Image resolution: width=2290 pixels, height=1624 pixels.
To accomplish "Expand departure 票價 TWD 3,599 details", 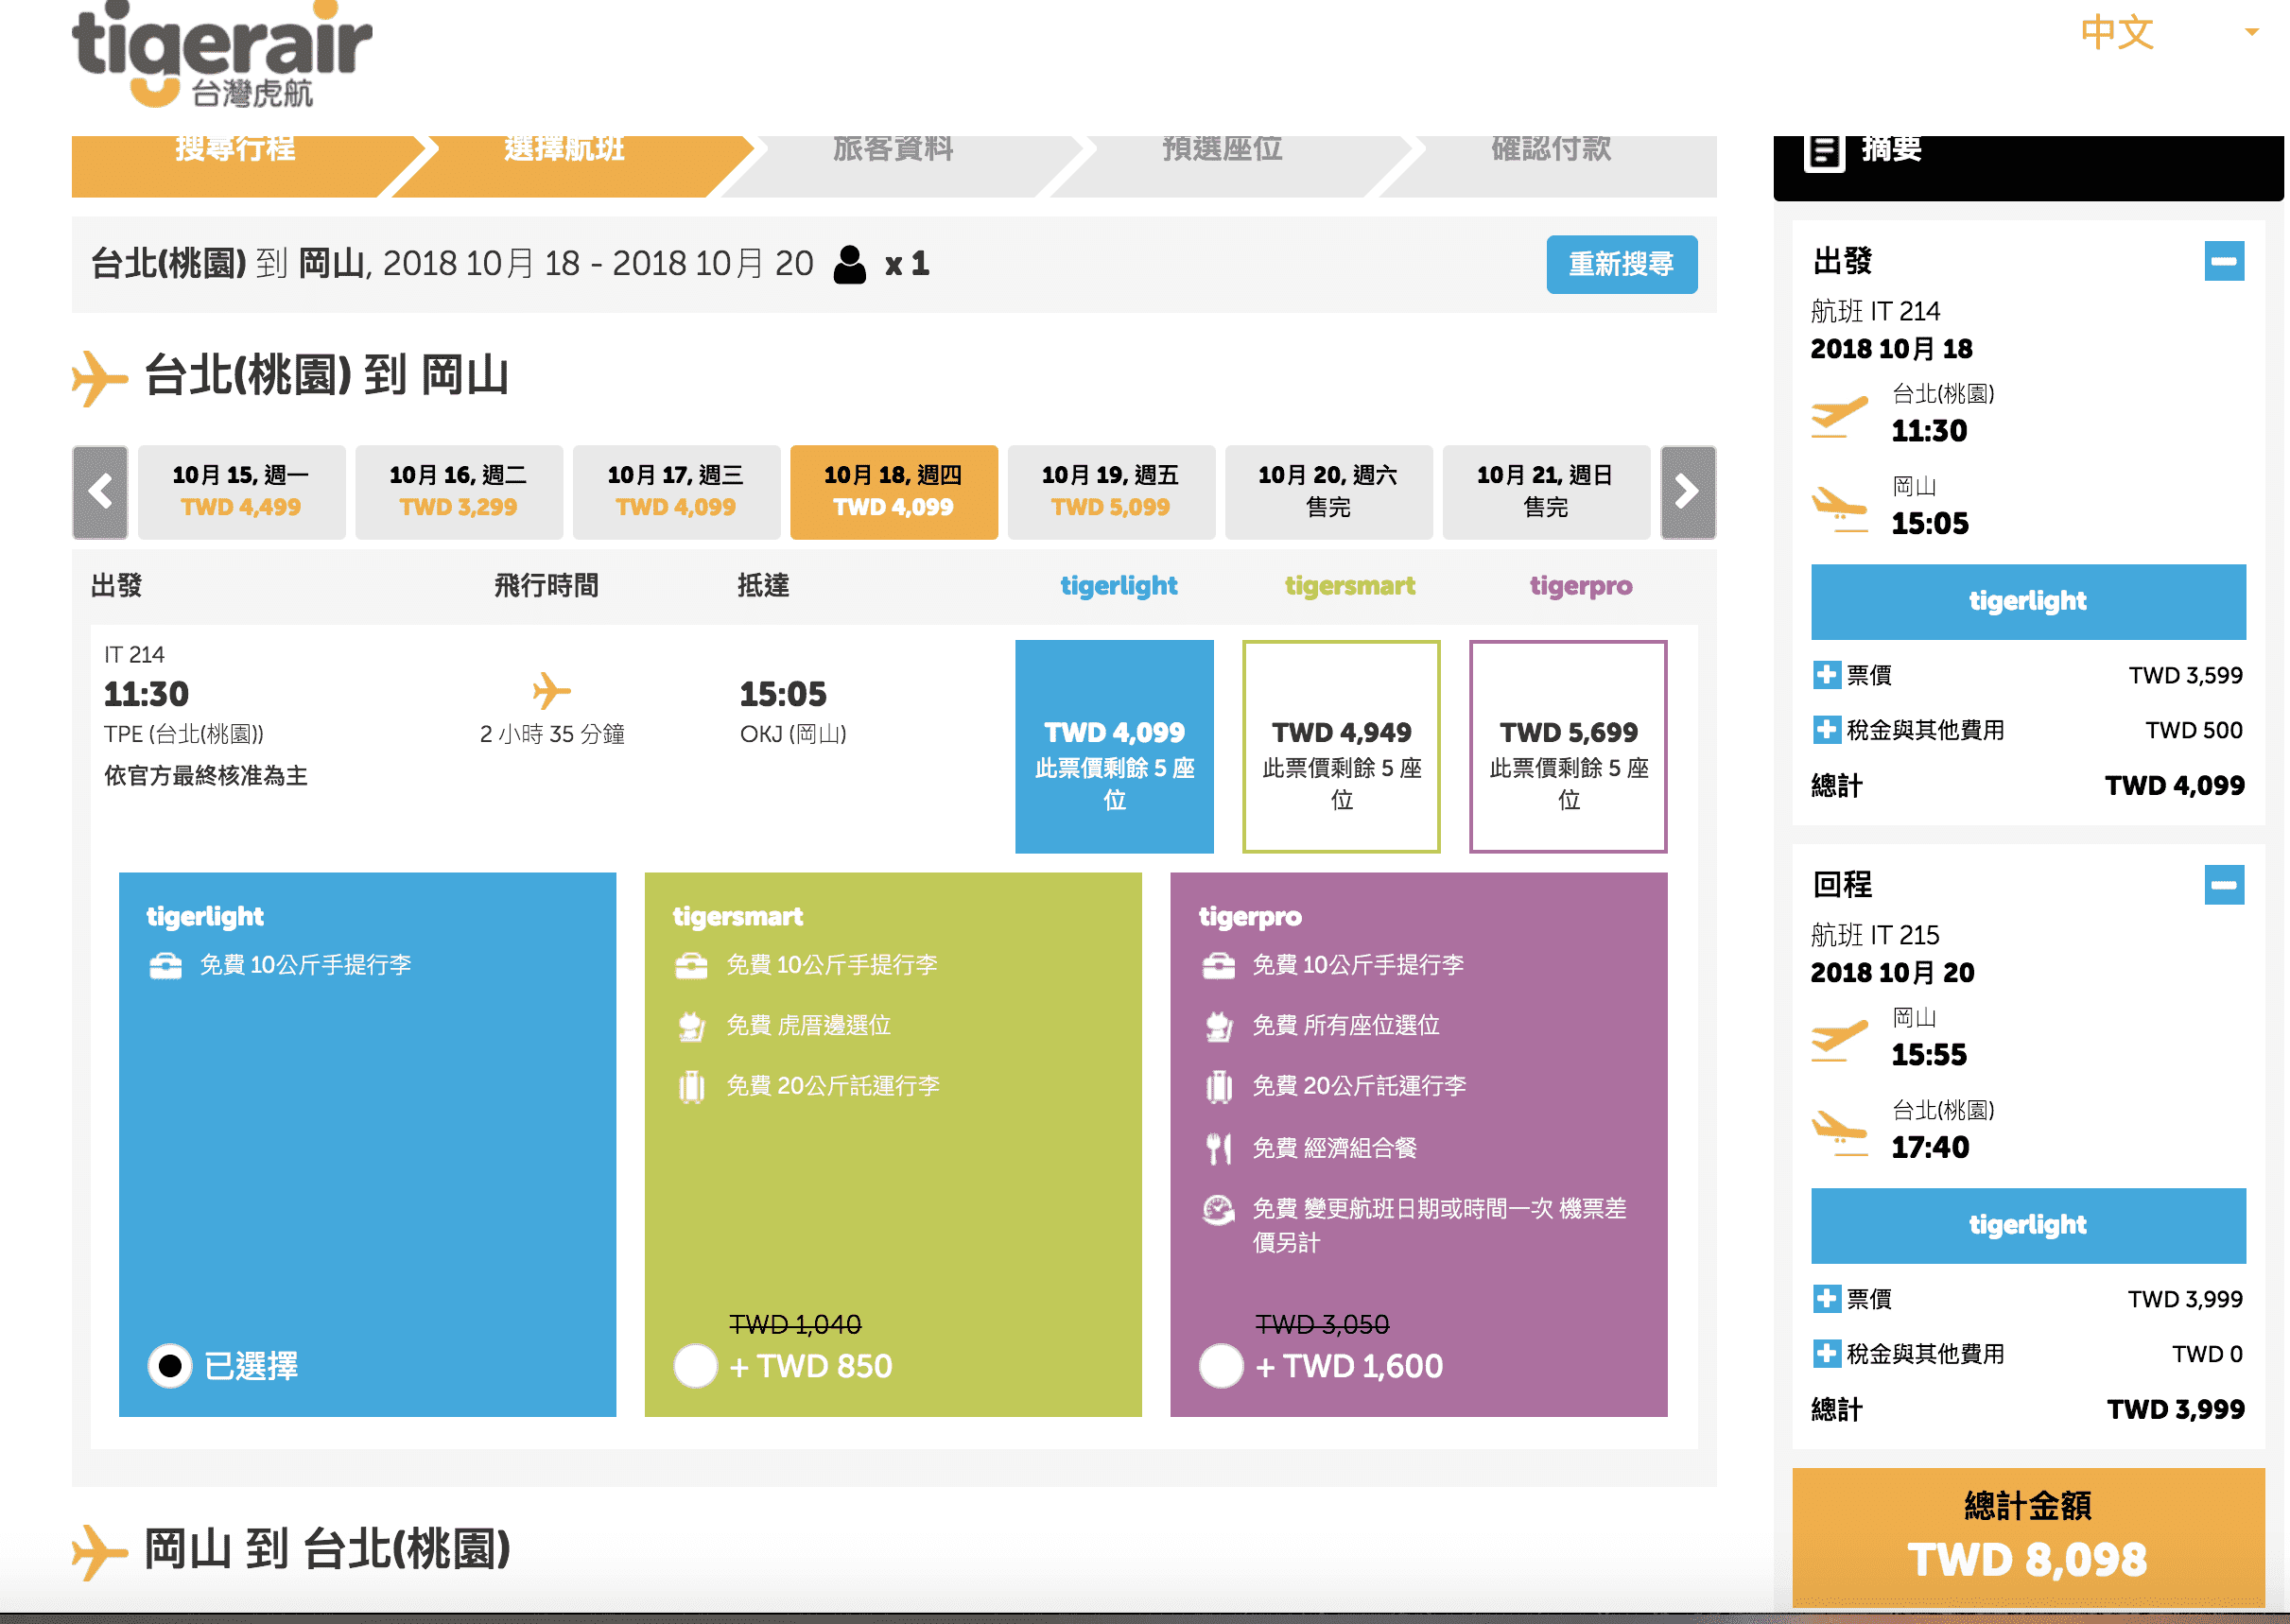I will (x=1826, y=675).
